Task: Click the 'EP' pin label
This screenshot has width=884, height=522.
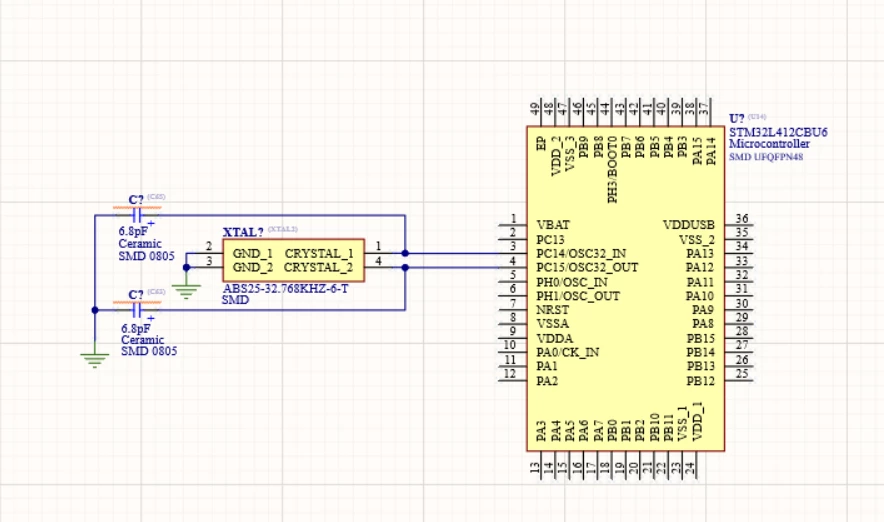Action: [541, 143]
